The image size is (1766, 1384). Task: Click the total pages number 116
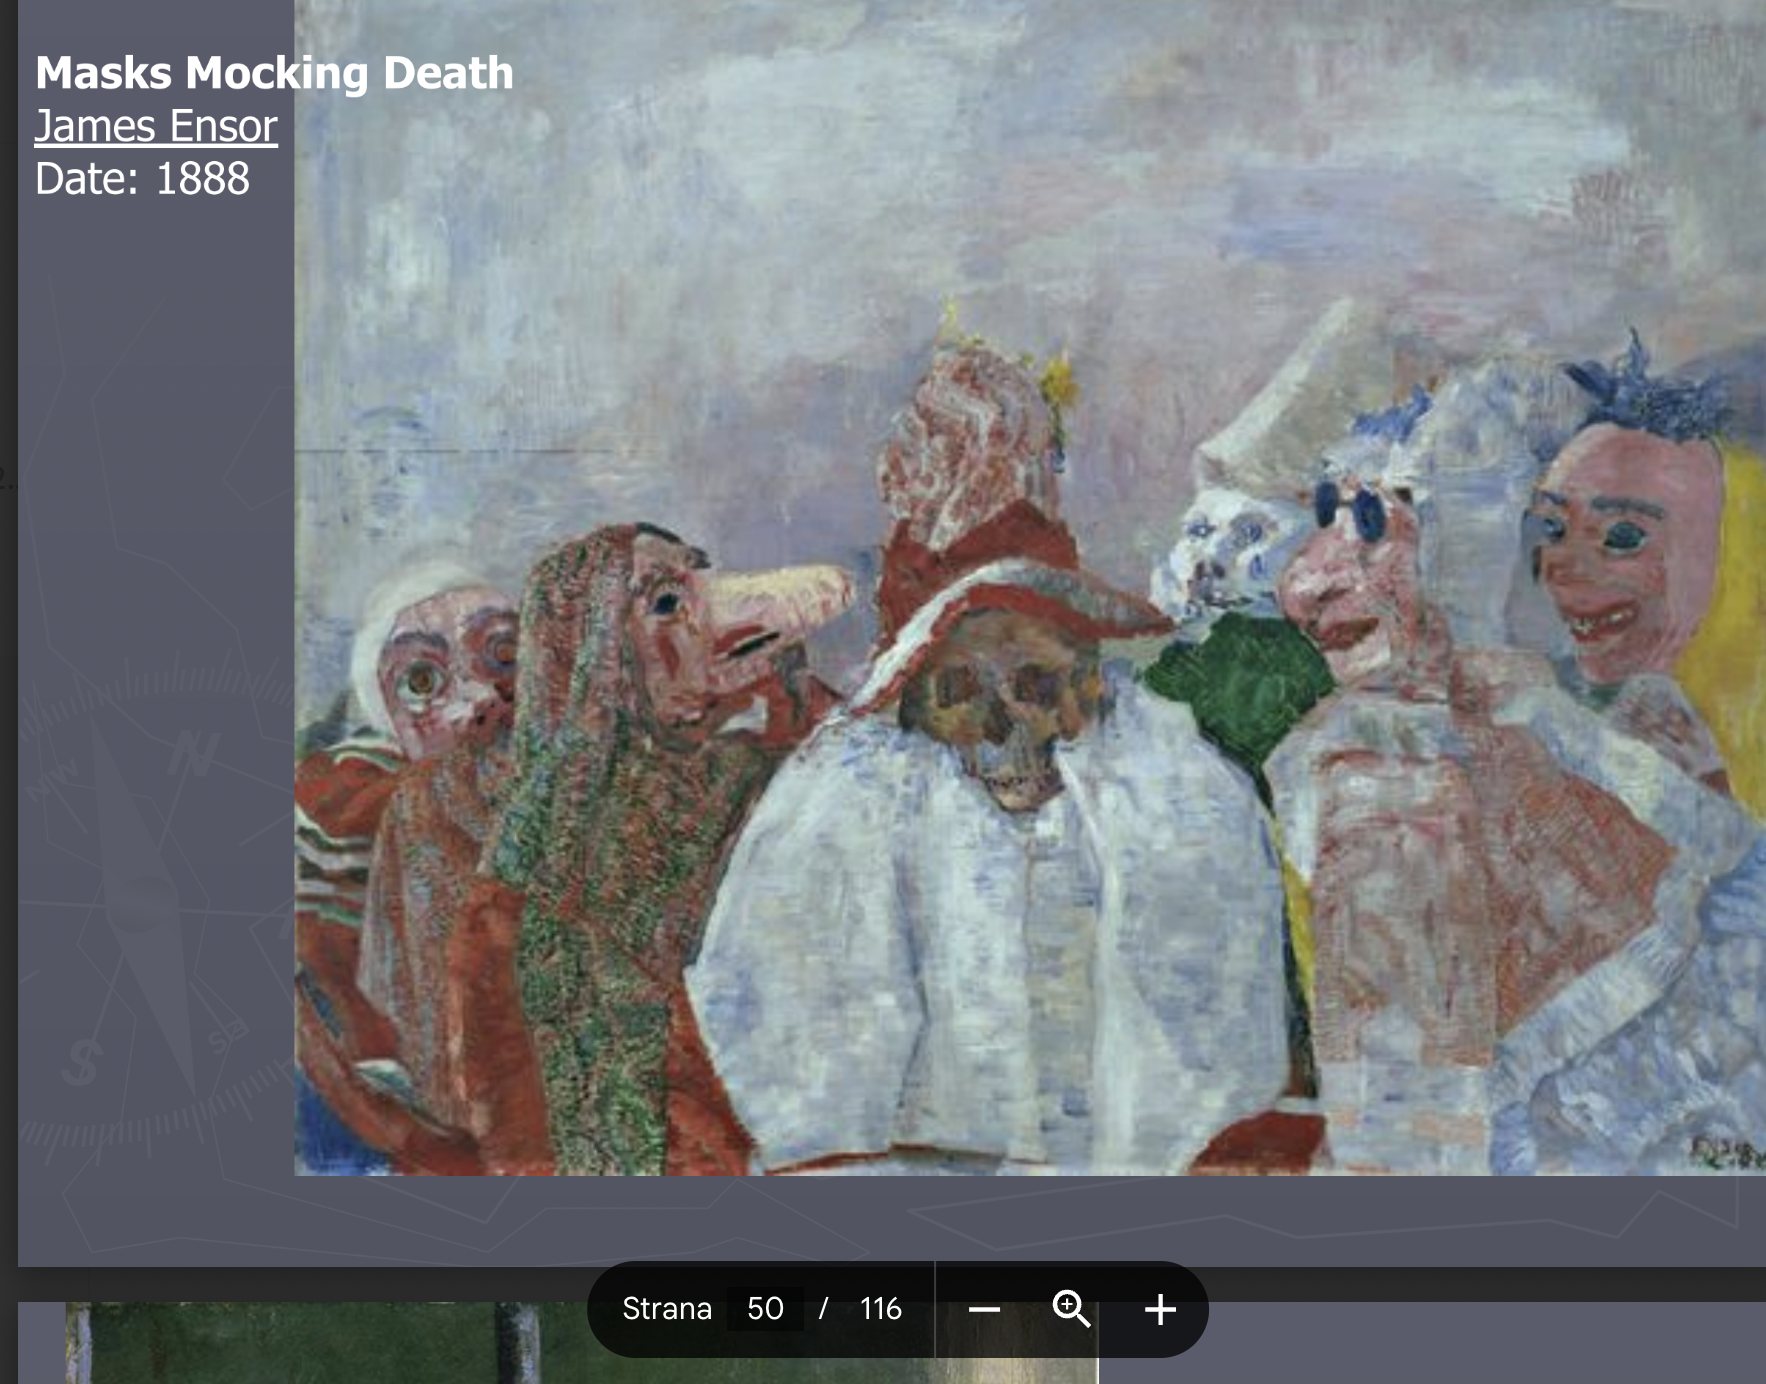[880, 1309]
